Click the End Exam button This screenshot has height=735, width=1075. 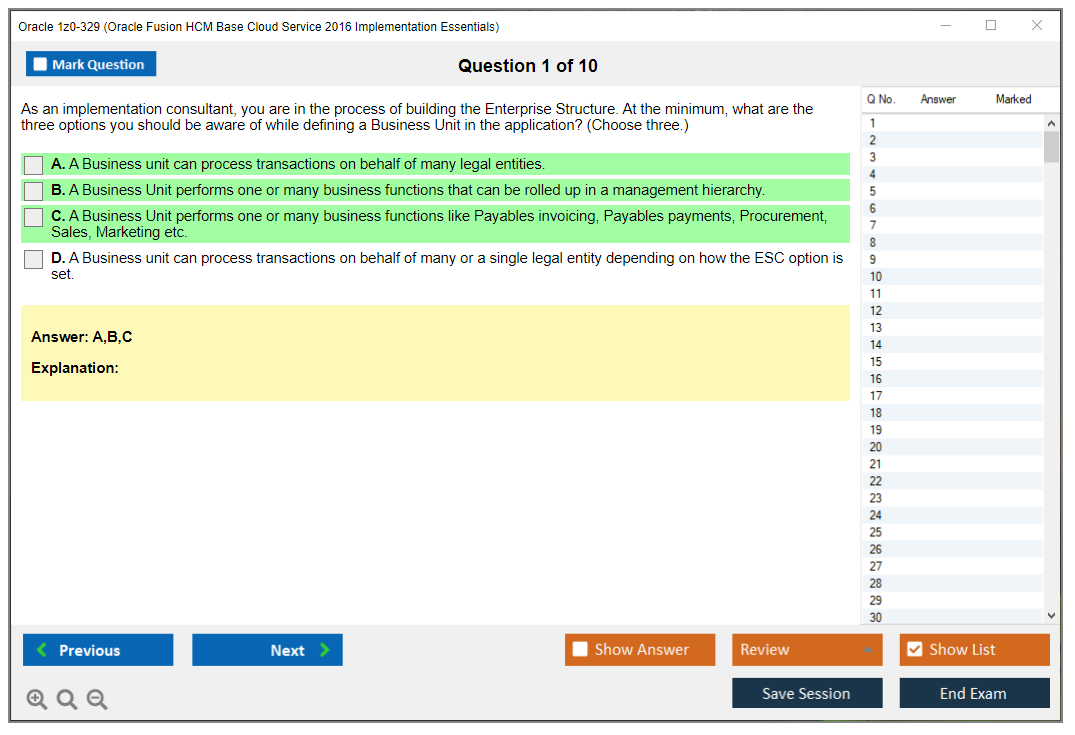(x=974, y=693)
